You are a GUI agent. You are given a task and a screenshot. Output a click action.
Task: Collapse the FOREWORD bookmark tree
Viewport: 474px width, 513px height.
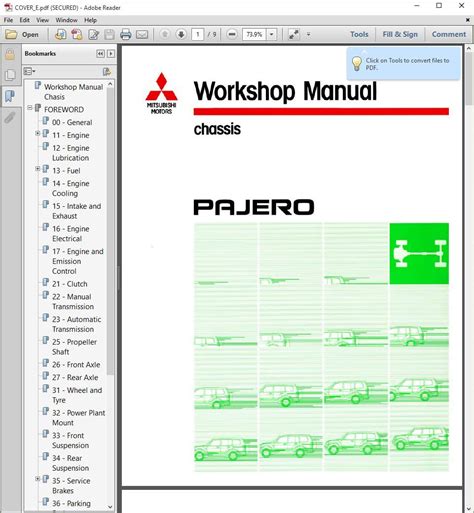[x=30, y=108]
